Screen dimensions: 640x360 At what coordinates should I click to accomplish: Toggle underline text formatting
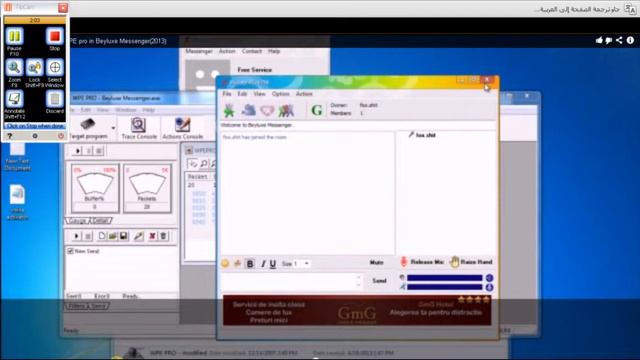click(273, 264)
